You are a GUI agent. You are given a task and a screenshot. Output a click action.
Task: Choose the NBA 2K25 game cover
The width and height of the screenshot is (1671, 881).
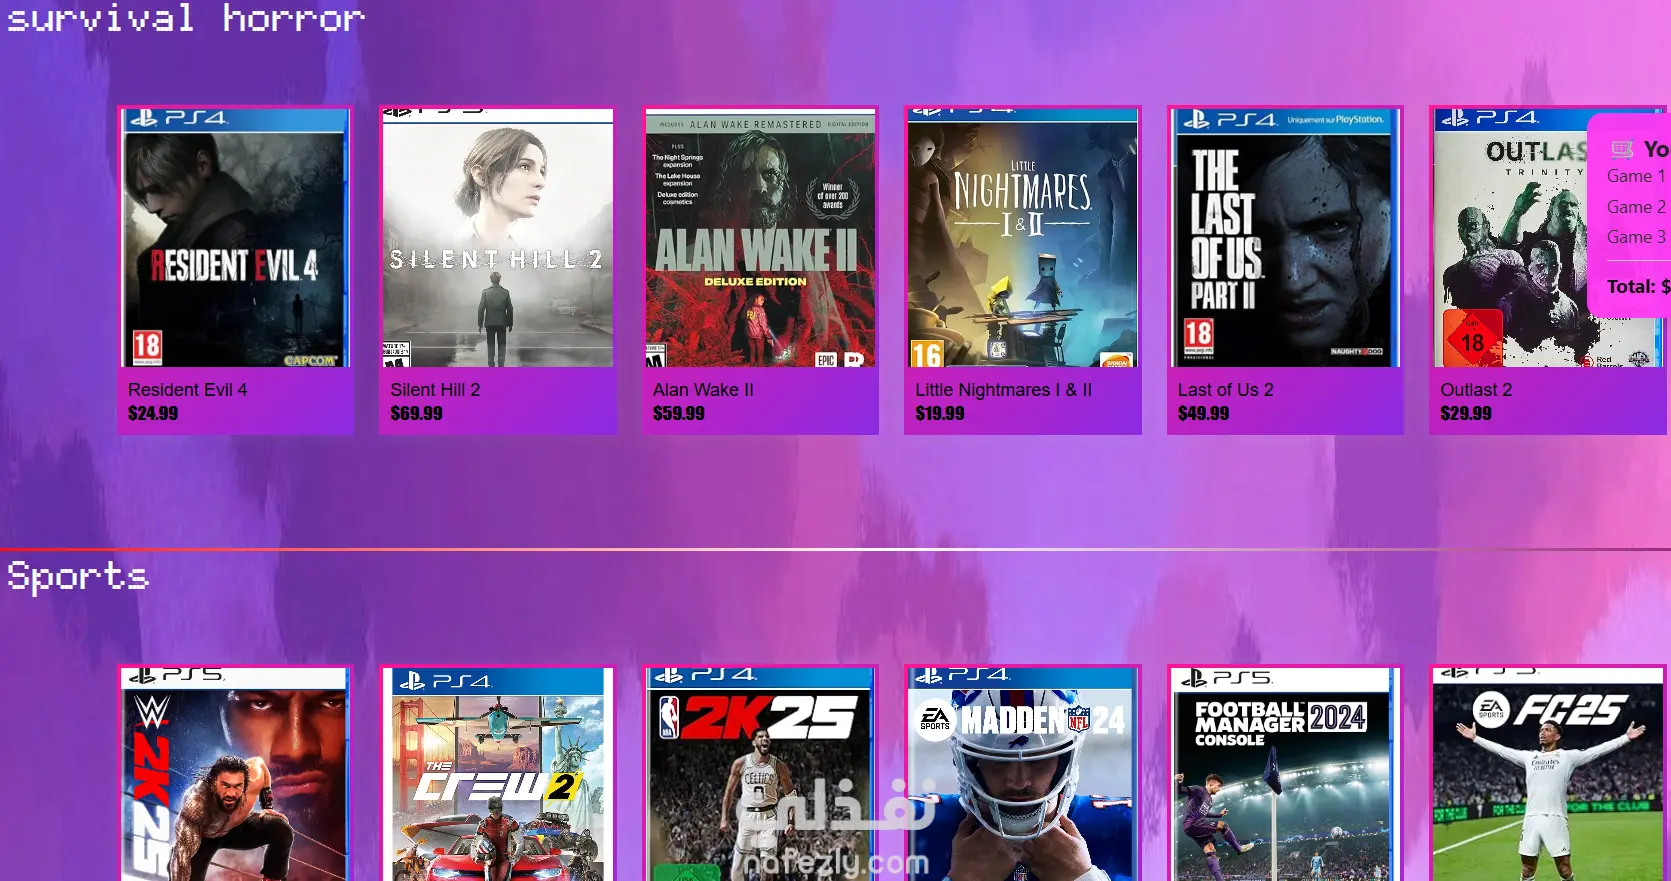pyautogui.click(x=760, y=775)
